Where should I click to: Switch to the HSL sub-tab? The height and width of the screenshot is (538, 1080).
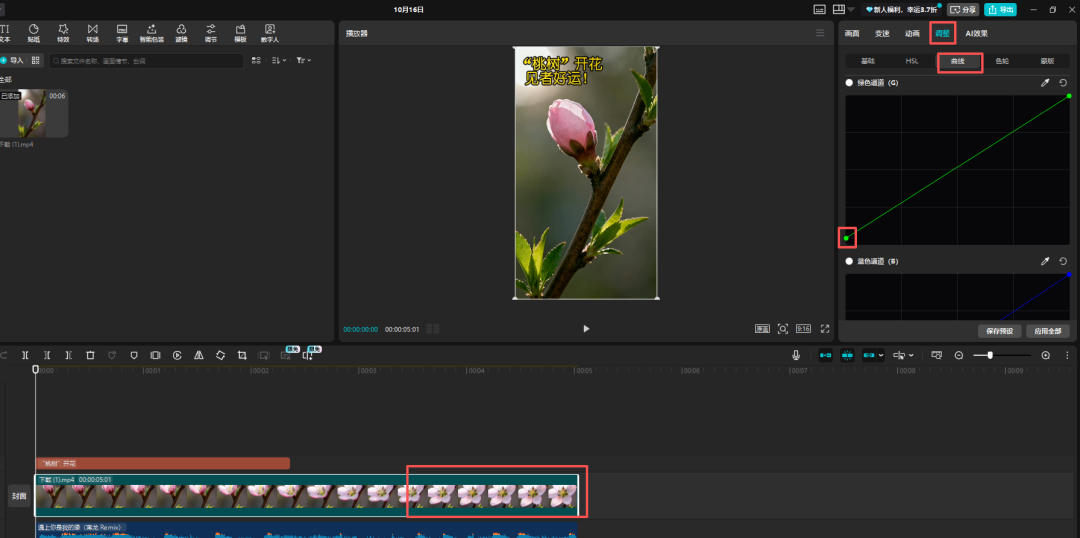click(911, 61)
